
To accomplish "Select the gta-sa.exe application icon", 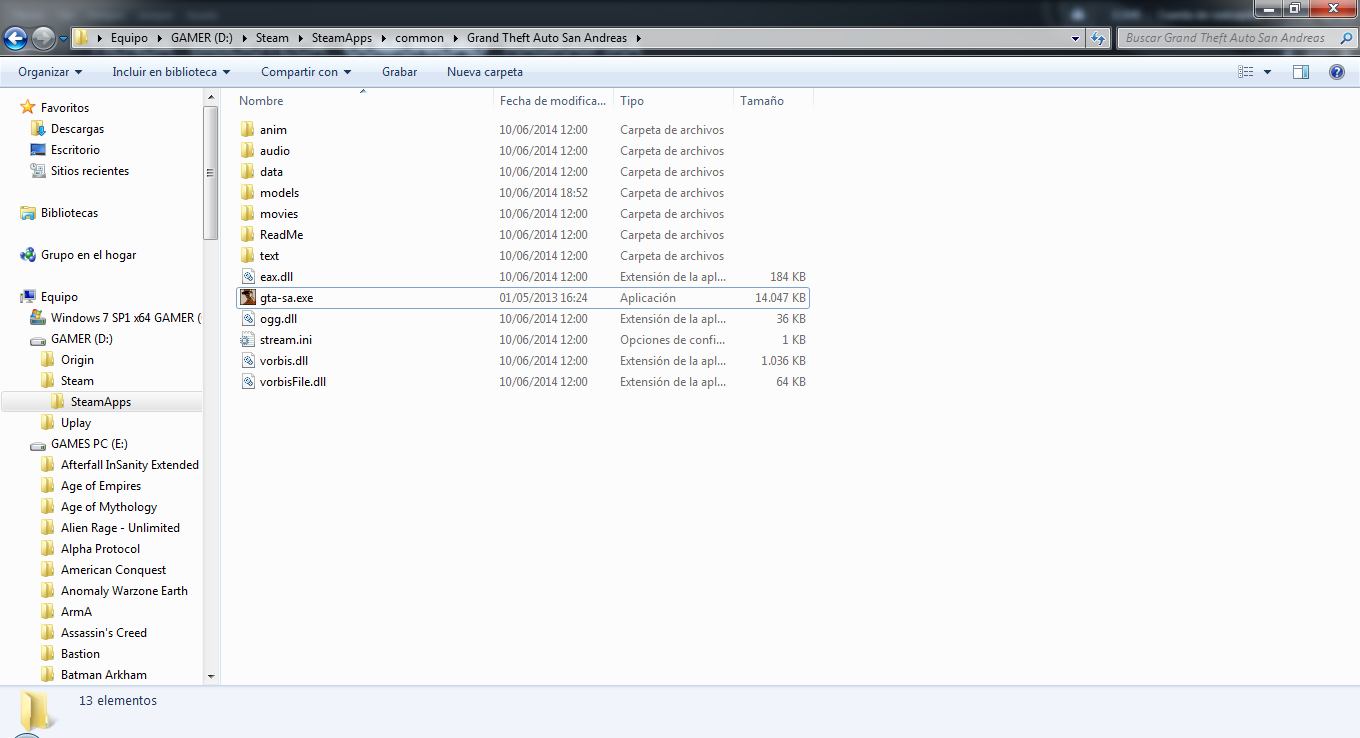I will 248,298.
